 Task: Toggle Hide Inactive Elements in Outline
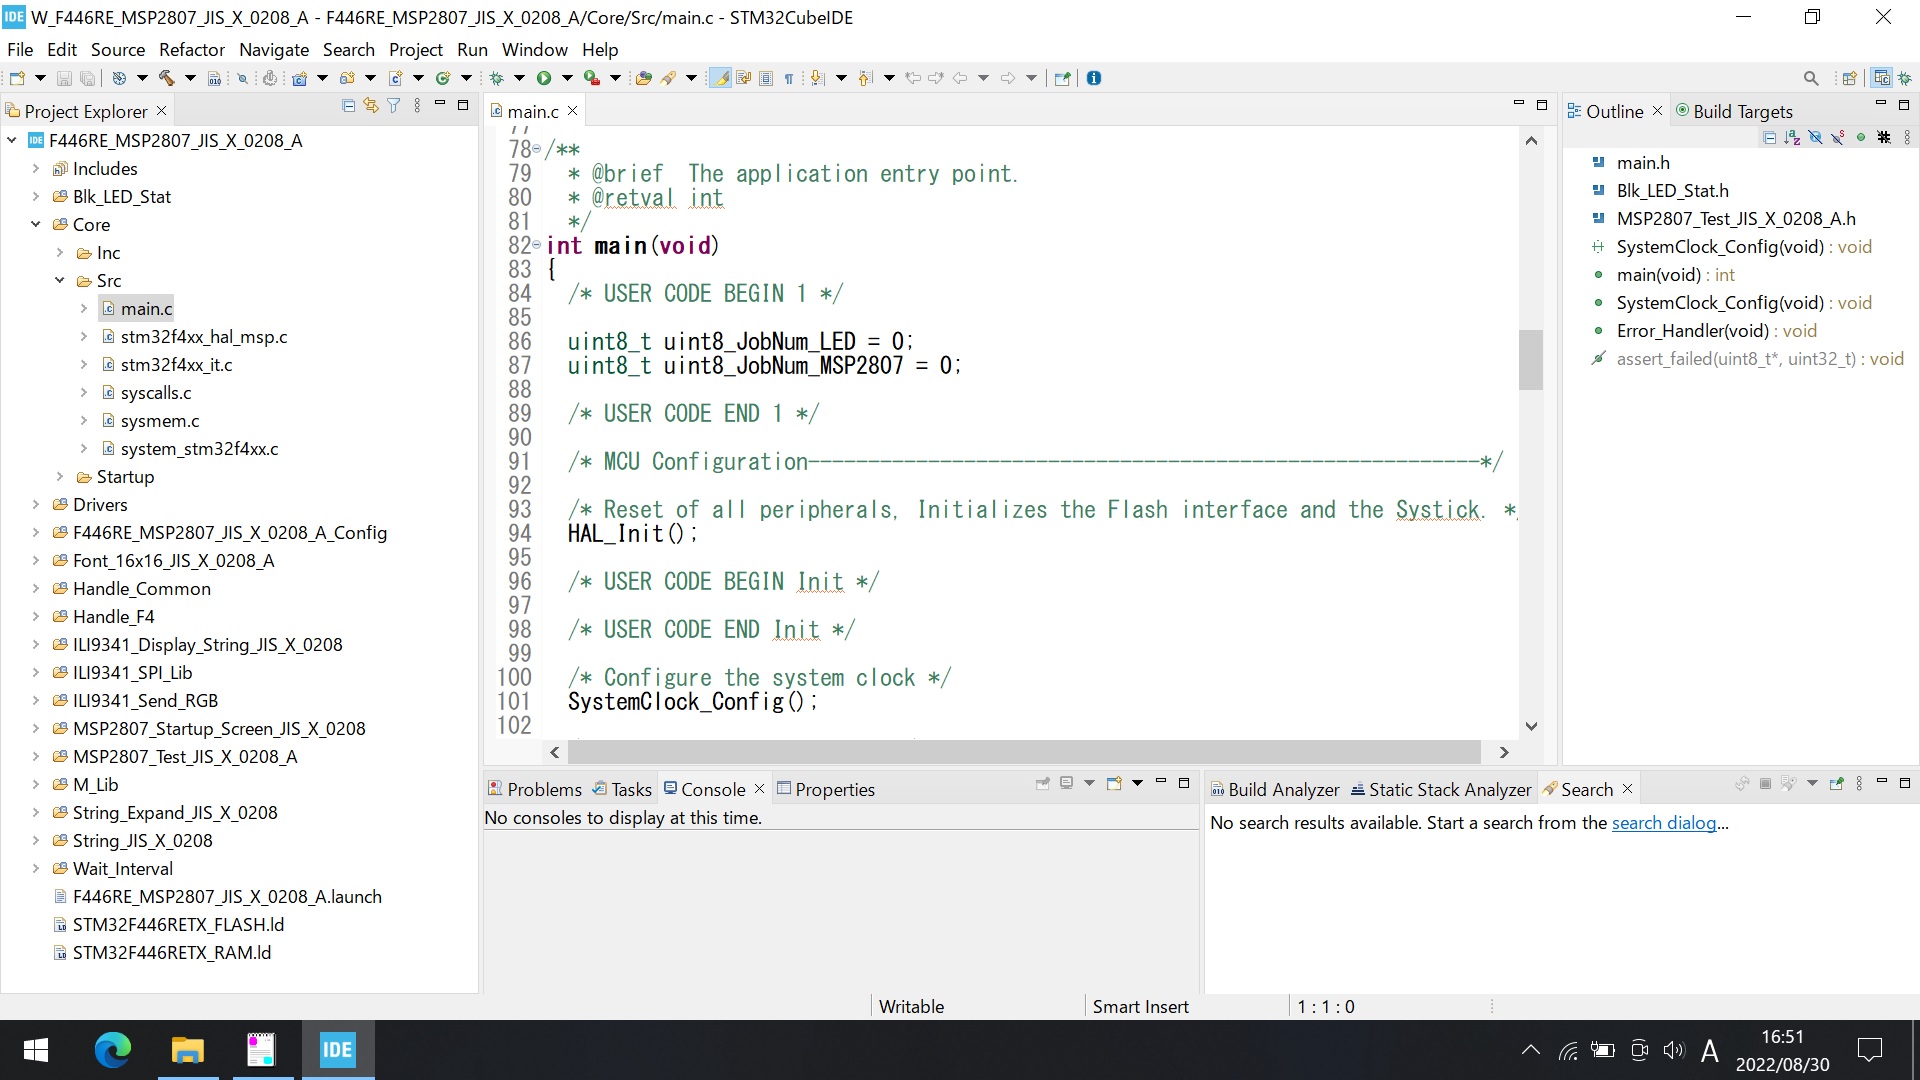click(x=1884, y=138)
